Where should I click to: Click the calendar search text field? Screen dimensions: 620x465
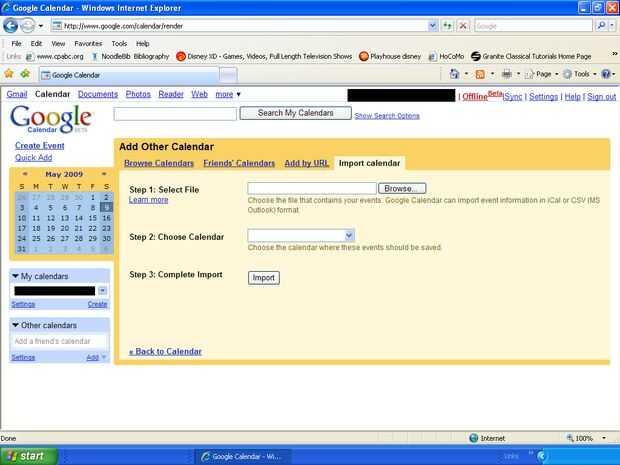(x=175, y=114)
